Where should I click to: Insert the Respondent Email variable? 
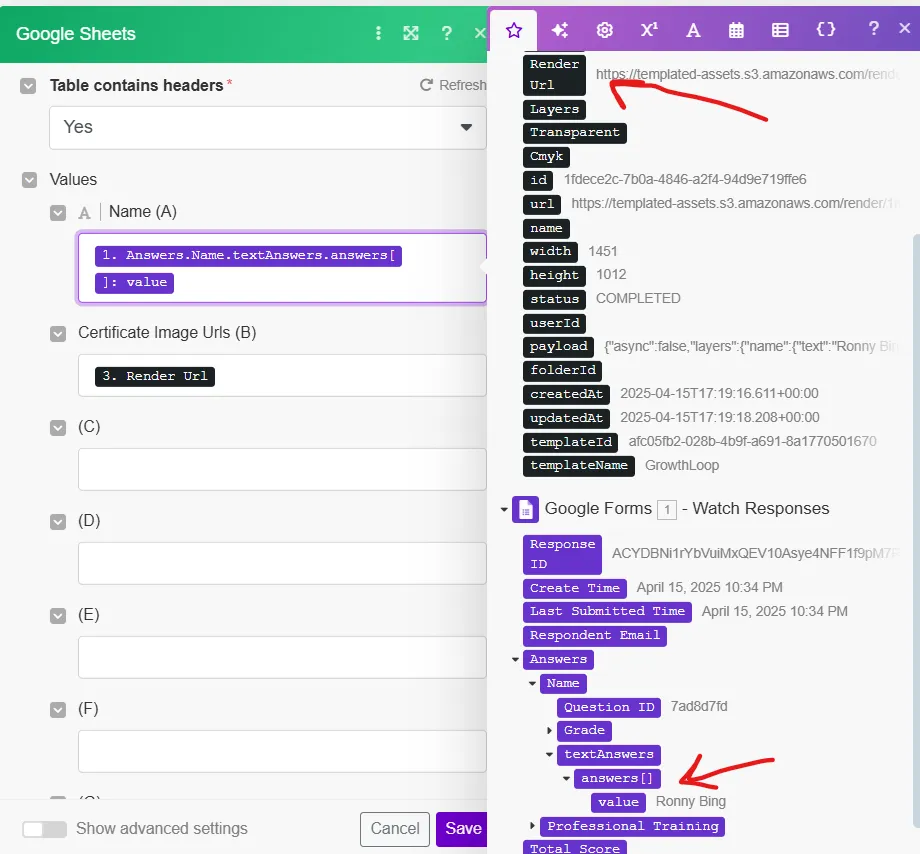(594, 636)
